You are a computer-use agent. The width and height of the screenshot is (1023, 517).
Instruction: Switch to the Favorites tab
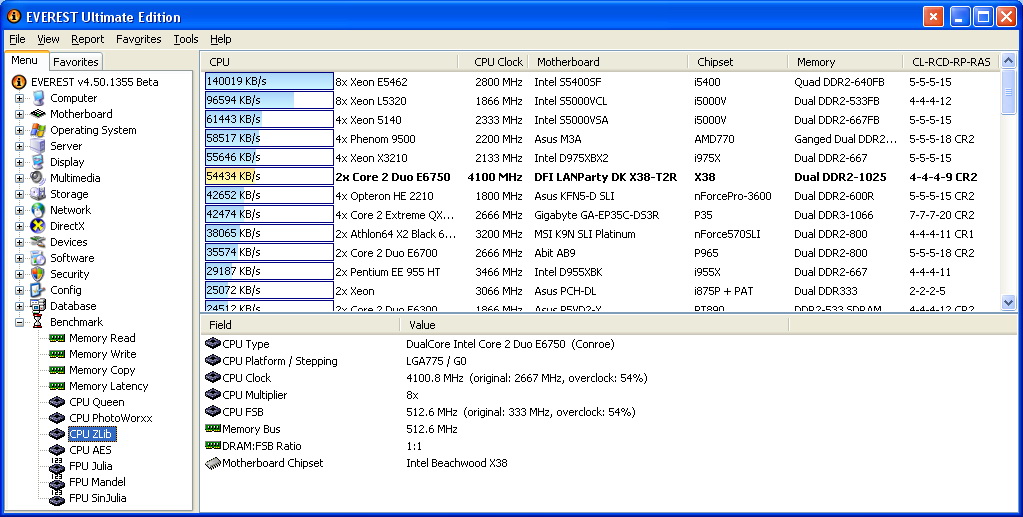click(x=76, y=62)
